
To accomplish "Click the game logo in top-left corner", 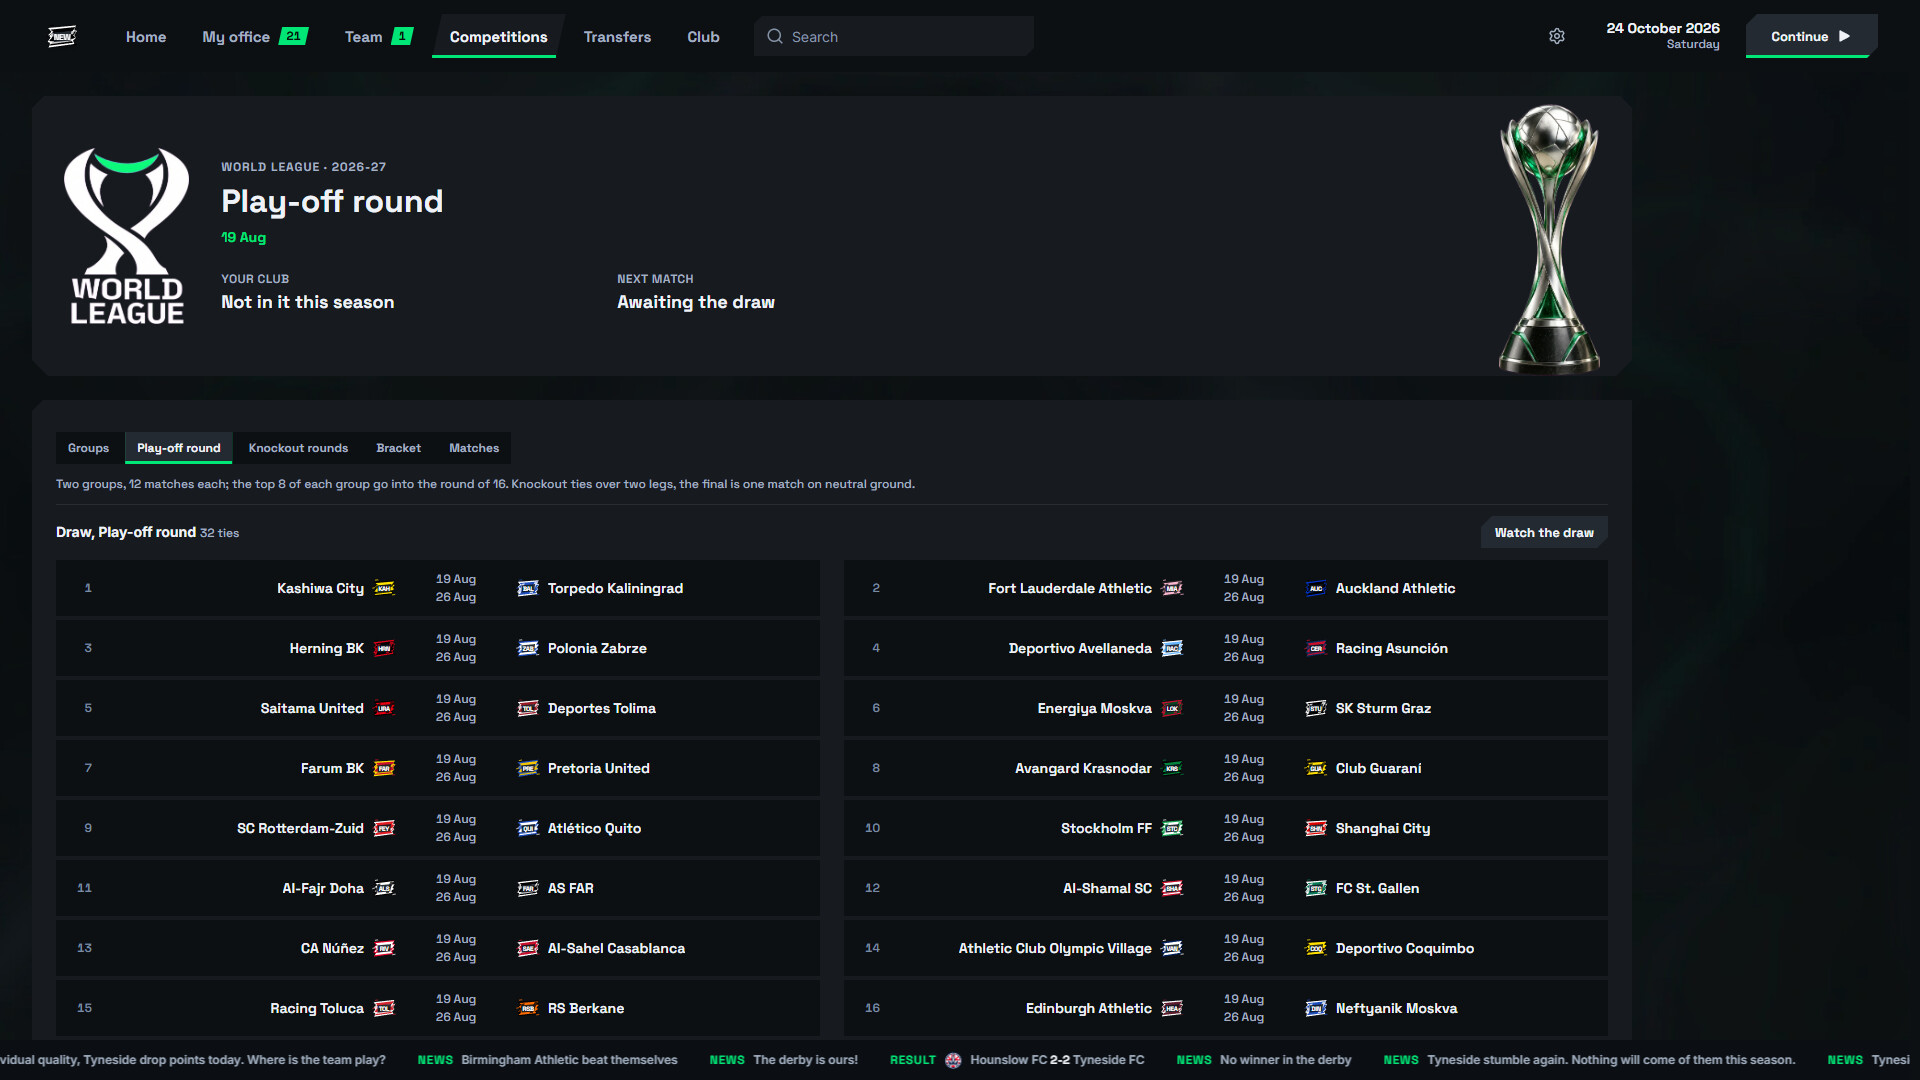I will point(62,36).
